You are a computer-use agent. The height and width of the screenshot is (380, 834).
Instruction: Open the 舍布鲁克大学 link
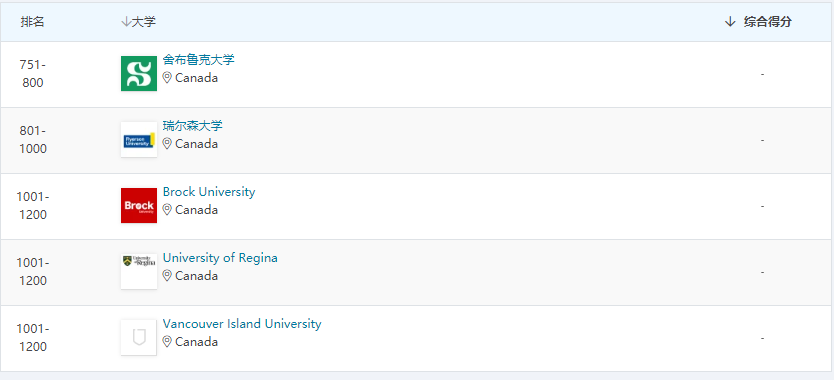click(x=198, y=60)
